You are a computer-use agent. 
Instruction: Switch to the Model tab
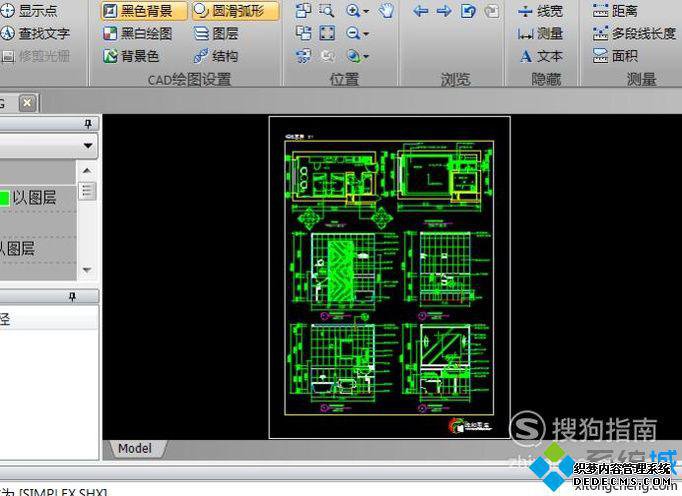(135, 449)
